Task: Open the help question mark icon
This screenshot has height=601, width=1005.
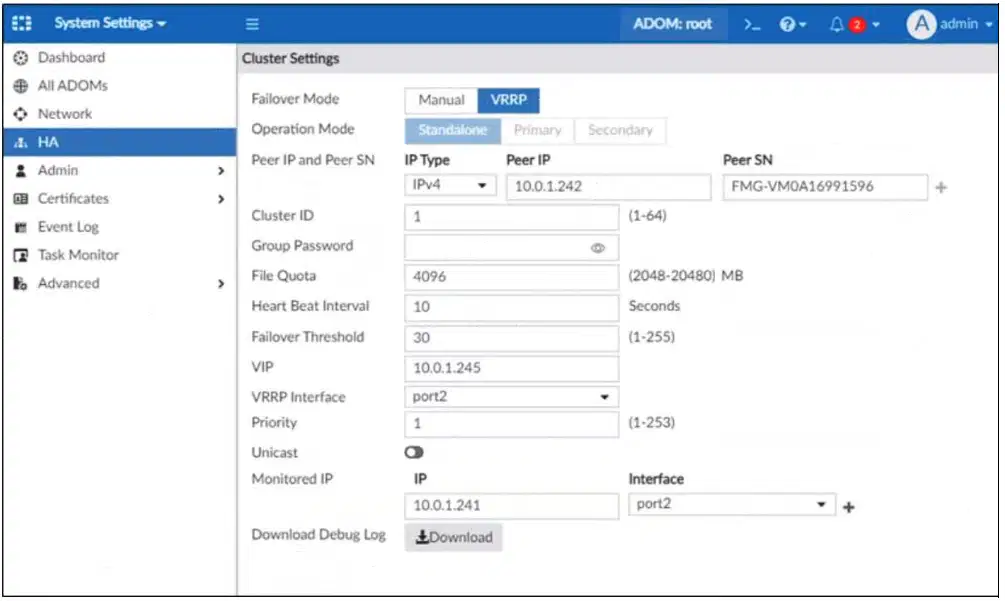Action: coord(787,24)
